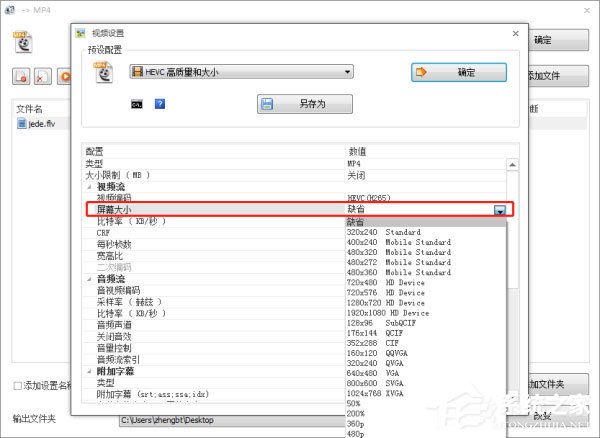This screenshot has width=600, height=438.
Task: Select the 视频编码 row
Action: pos(293,198)
